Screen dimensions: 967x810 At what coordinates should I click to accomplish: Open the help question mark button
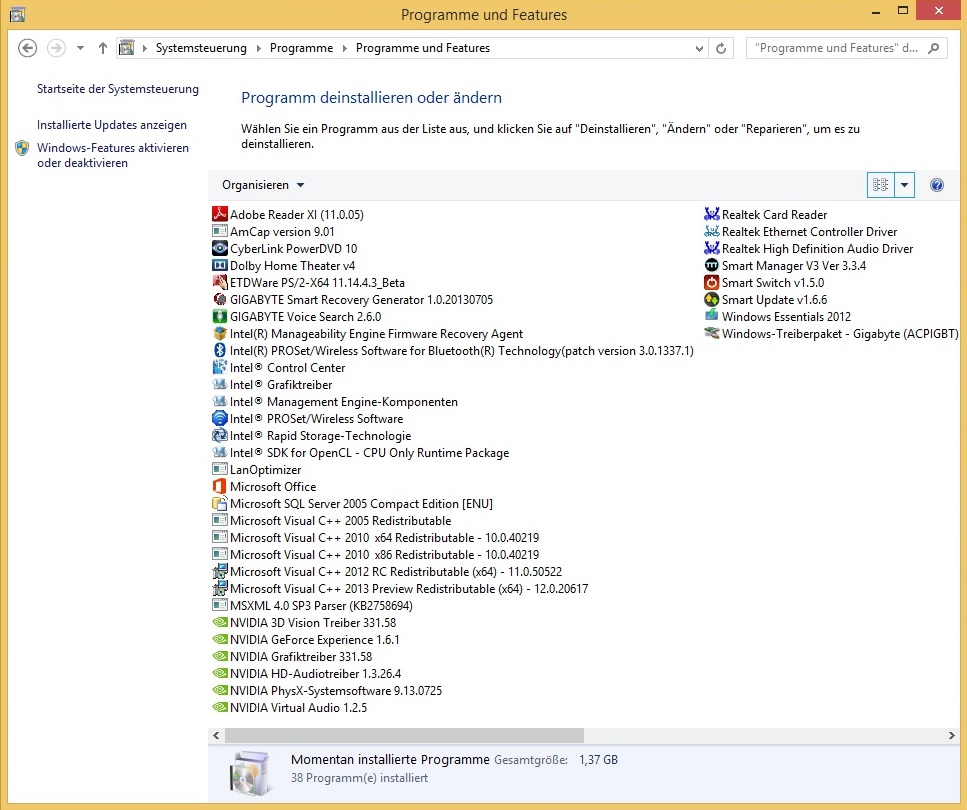(x=936, y=185)
